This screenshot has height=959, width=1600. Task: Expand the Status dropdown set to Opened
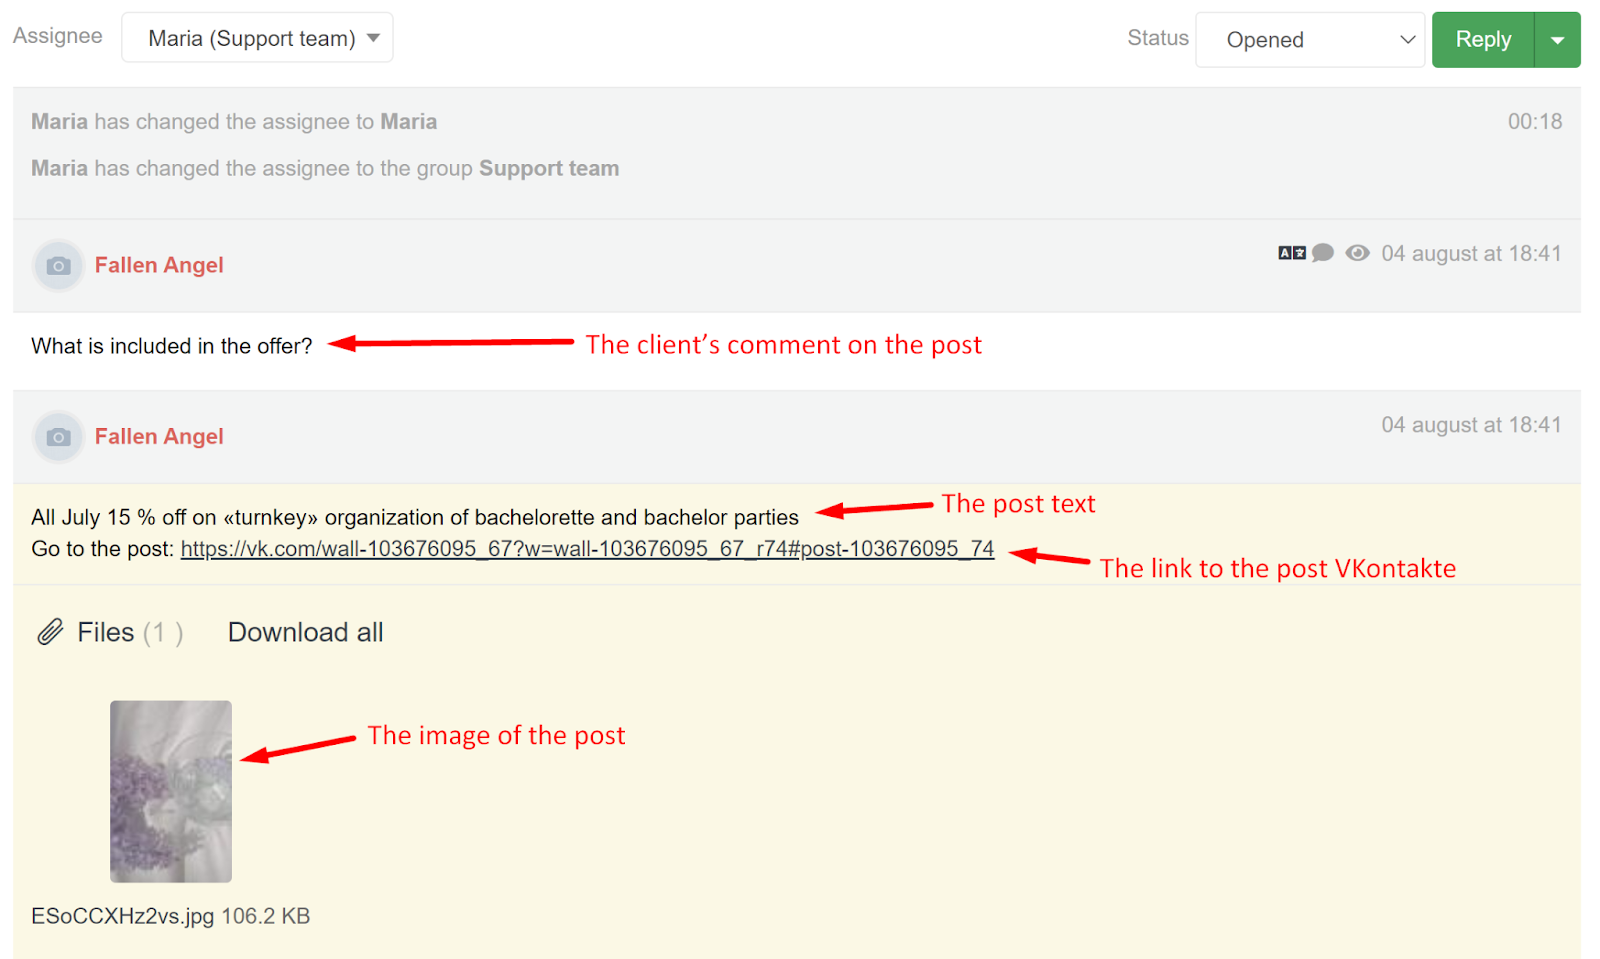coord(1309,39)
